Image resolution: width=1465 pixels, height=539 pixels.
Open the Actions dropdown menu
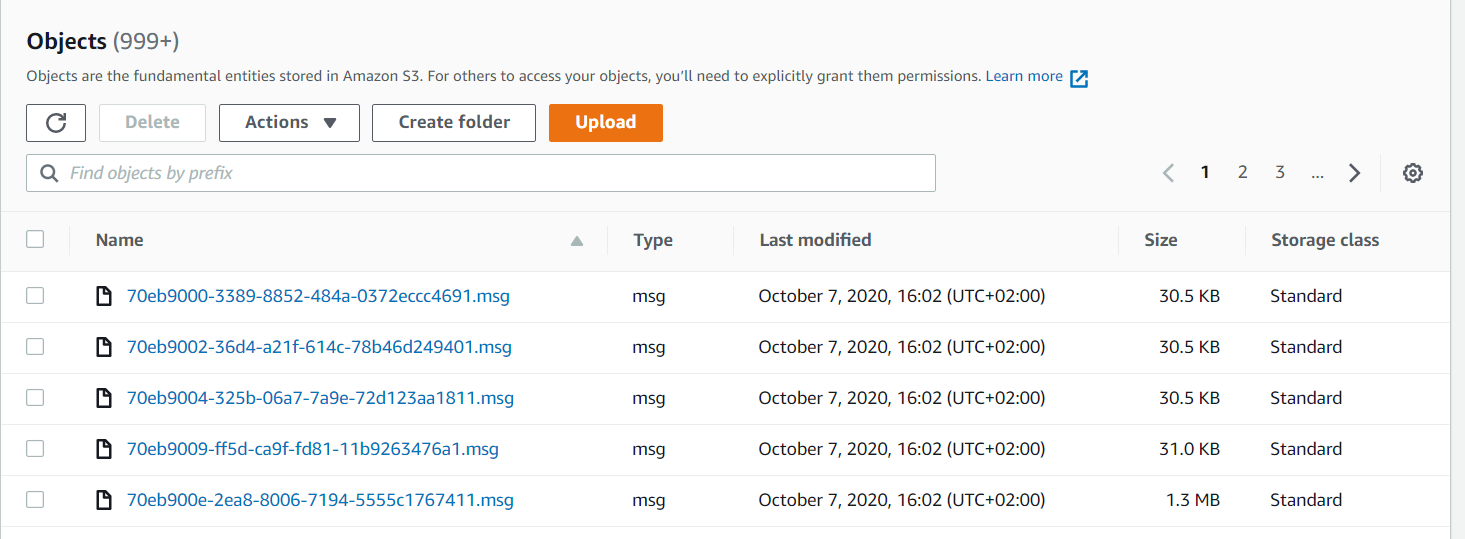tap(289, 123)
